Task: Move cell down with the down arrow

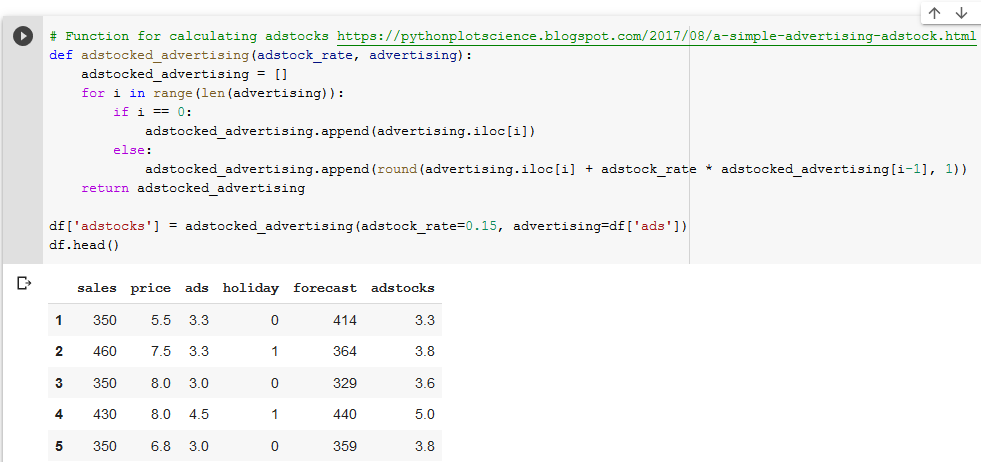Action: (x=962, y=13)
